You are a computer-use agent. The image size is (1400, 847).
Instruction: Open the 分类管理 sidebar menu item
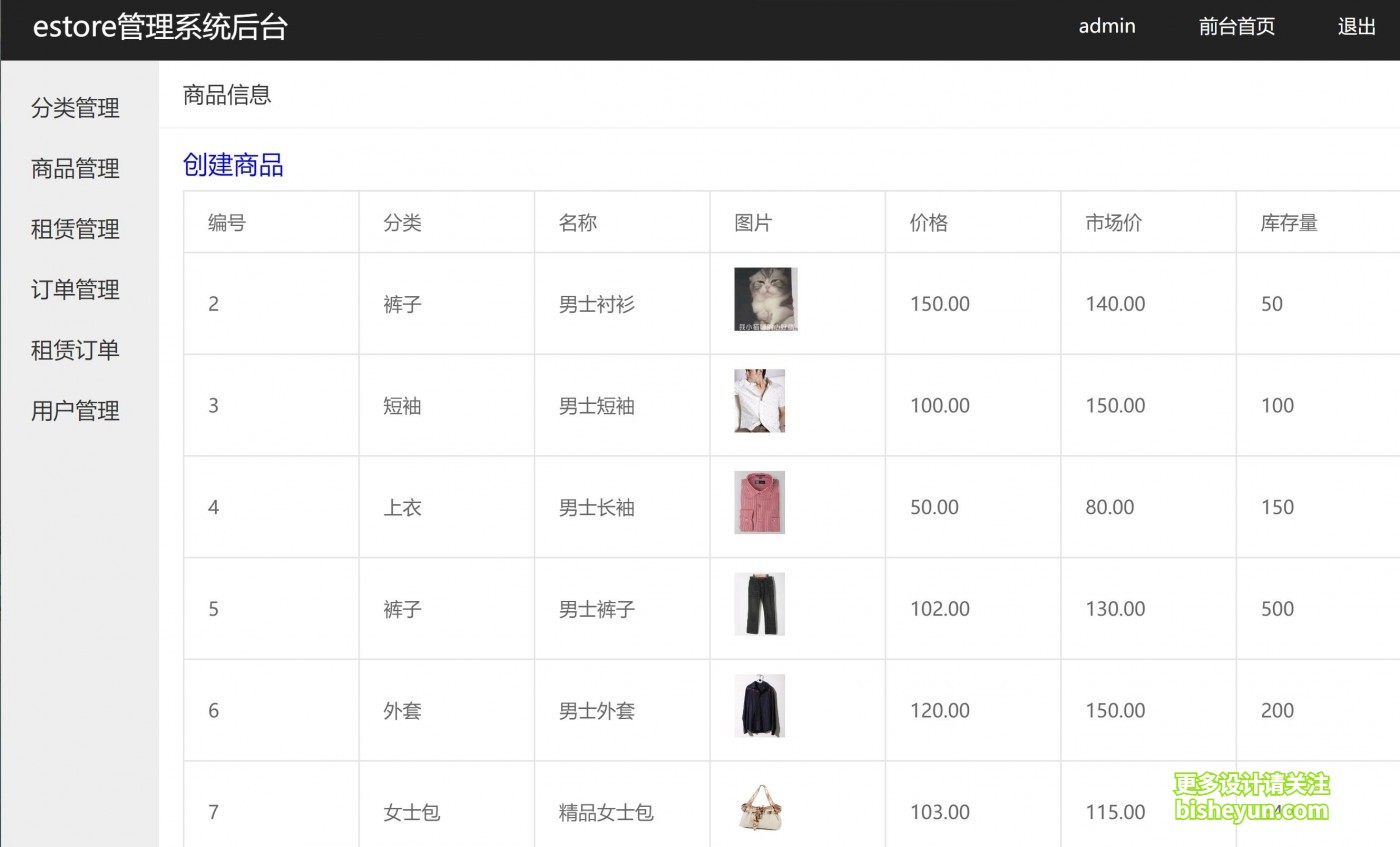[75, 108]
